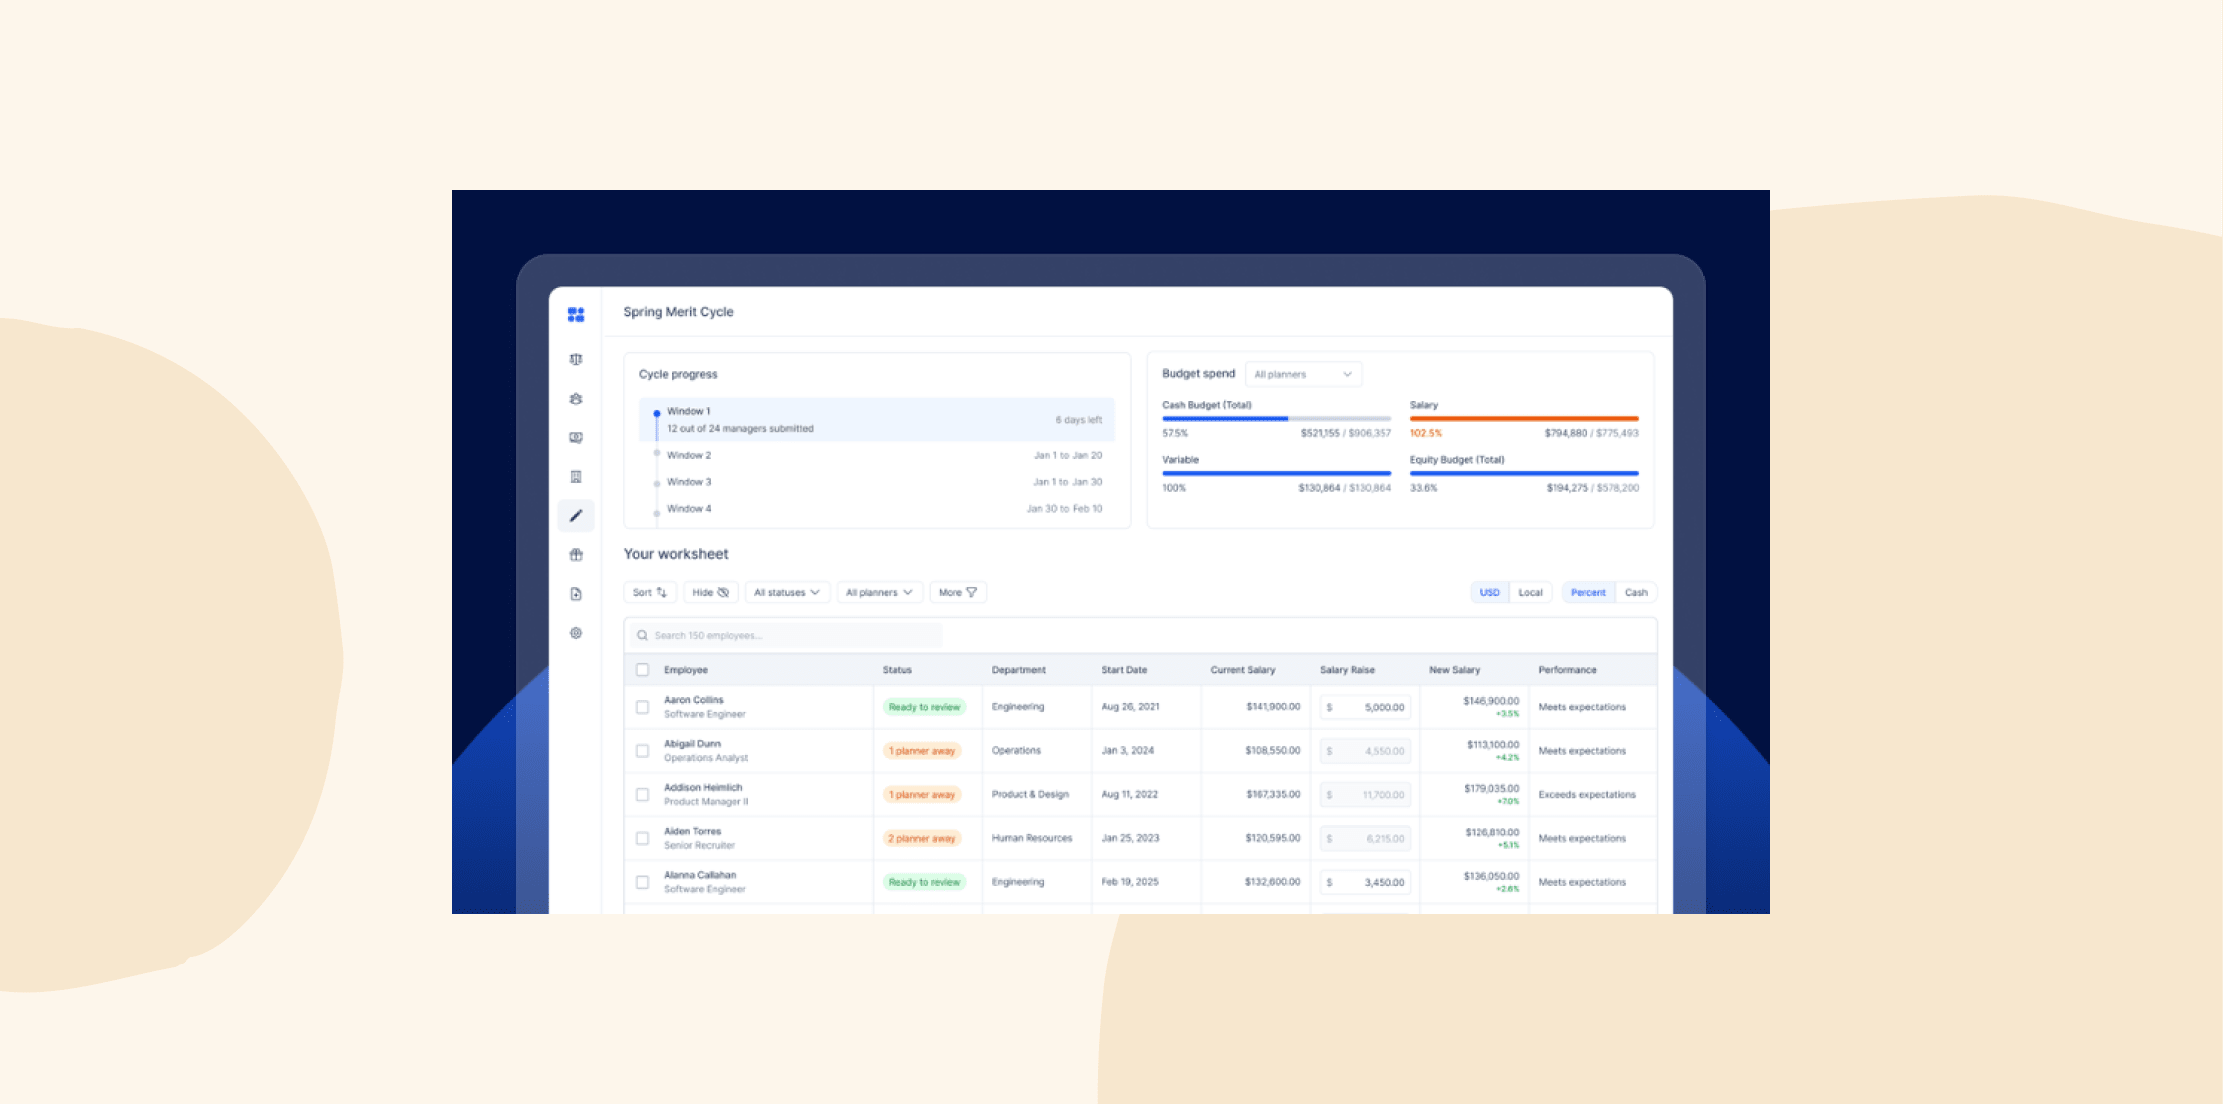Viewport: 2223px width, 1104px height.
Task: Click the 6 days left label
Action: (x=1078, y=420)
